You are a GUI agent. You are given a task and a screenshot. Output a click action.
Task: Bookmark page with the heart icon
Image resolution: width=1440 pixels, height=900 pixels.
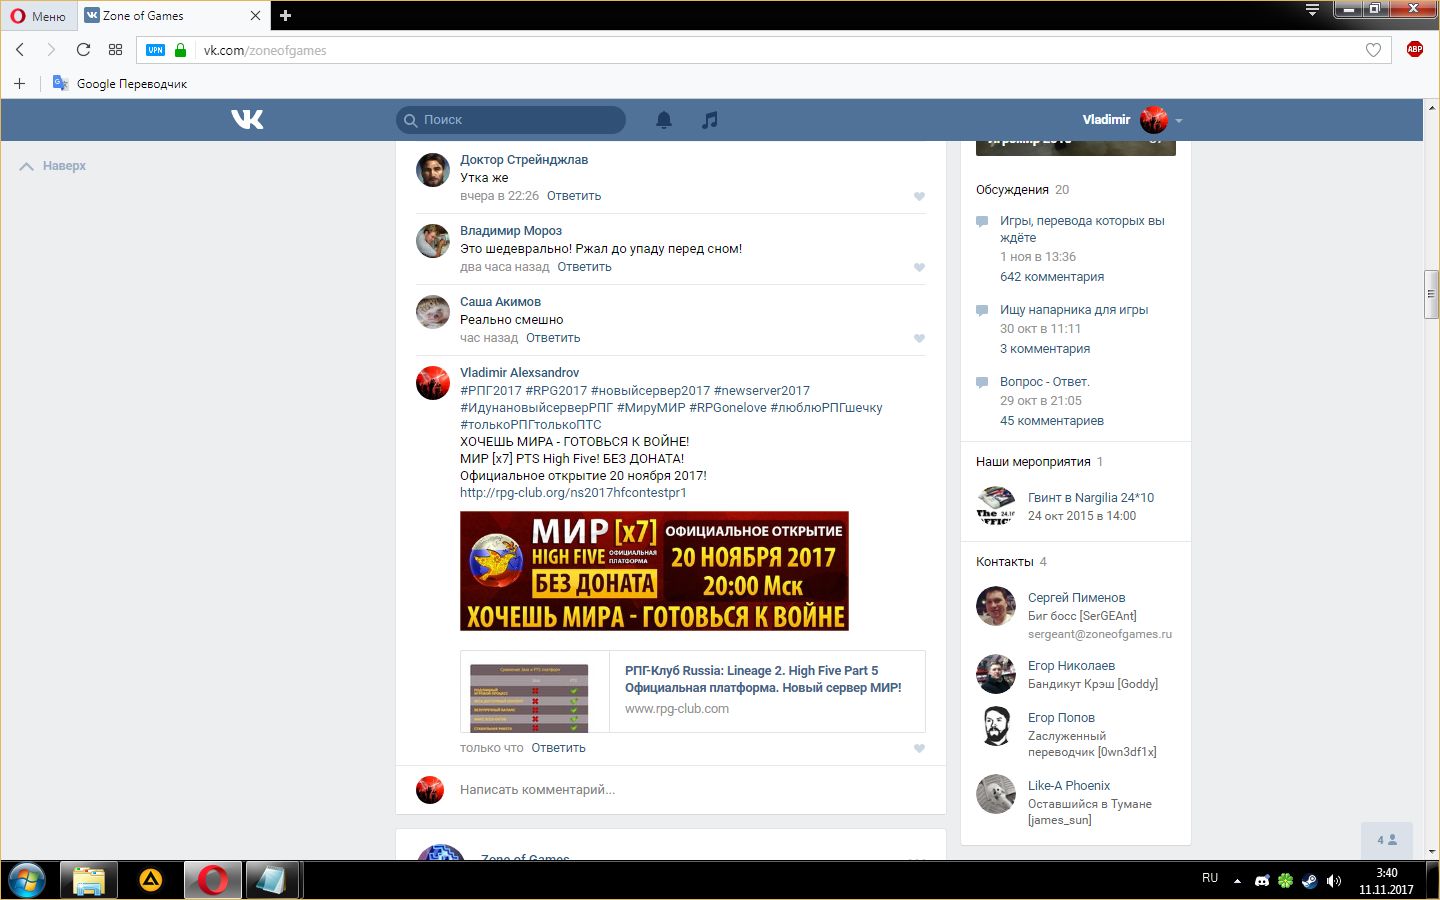click(1373, 50)
